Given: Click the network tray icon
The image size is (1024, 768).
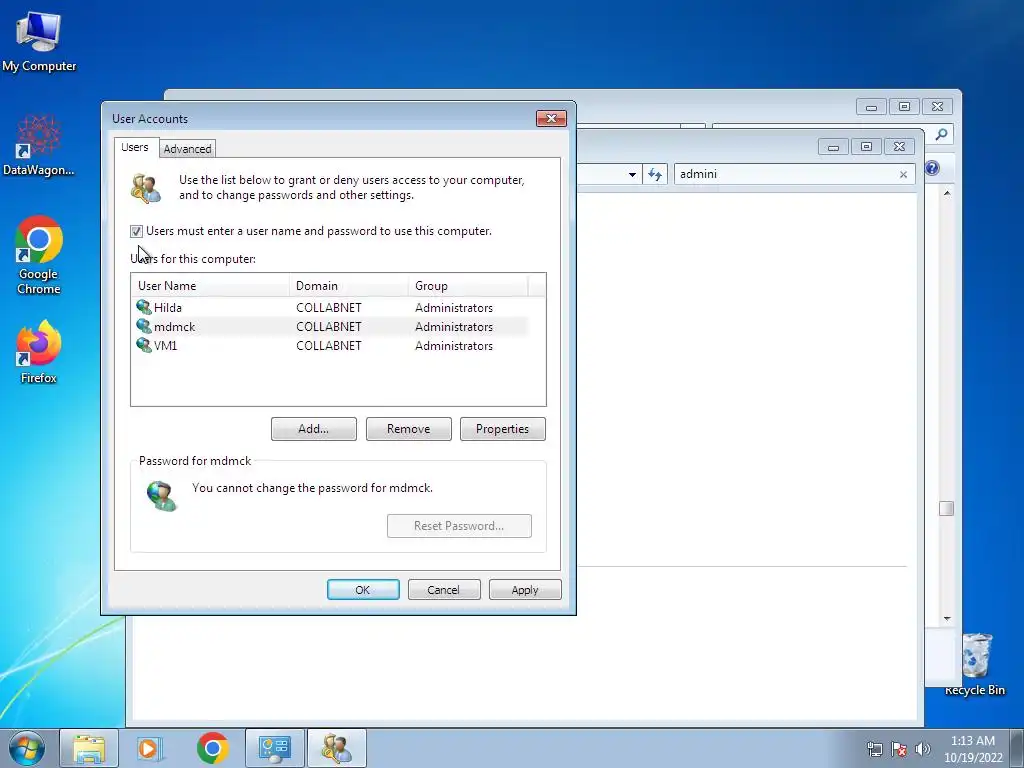Looking at the screenshot, I should point(874,749).
